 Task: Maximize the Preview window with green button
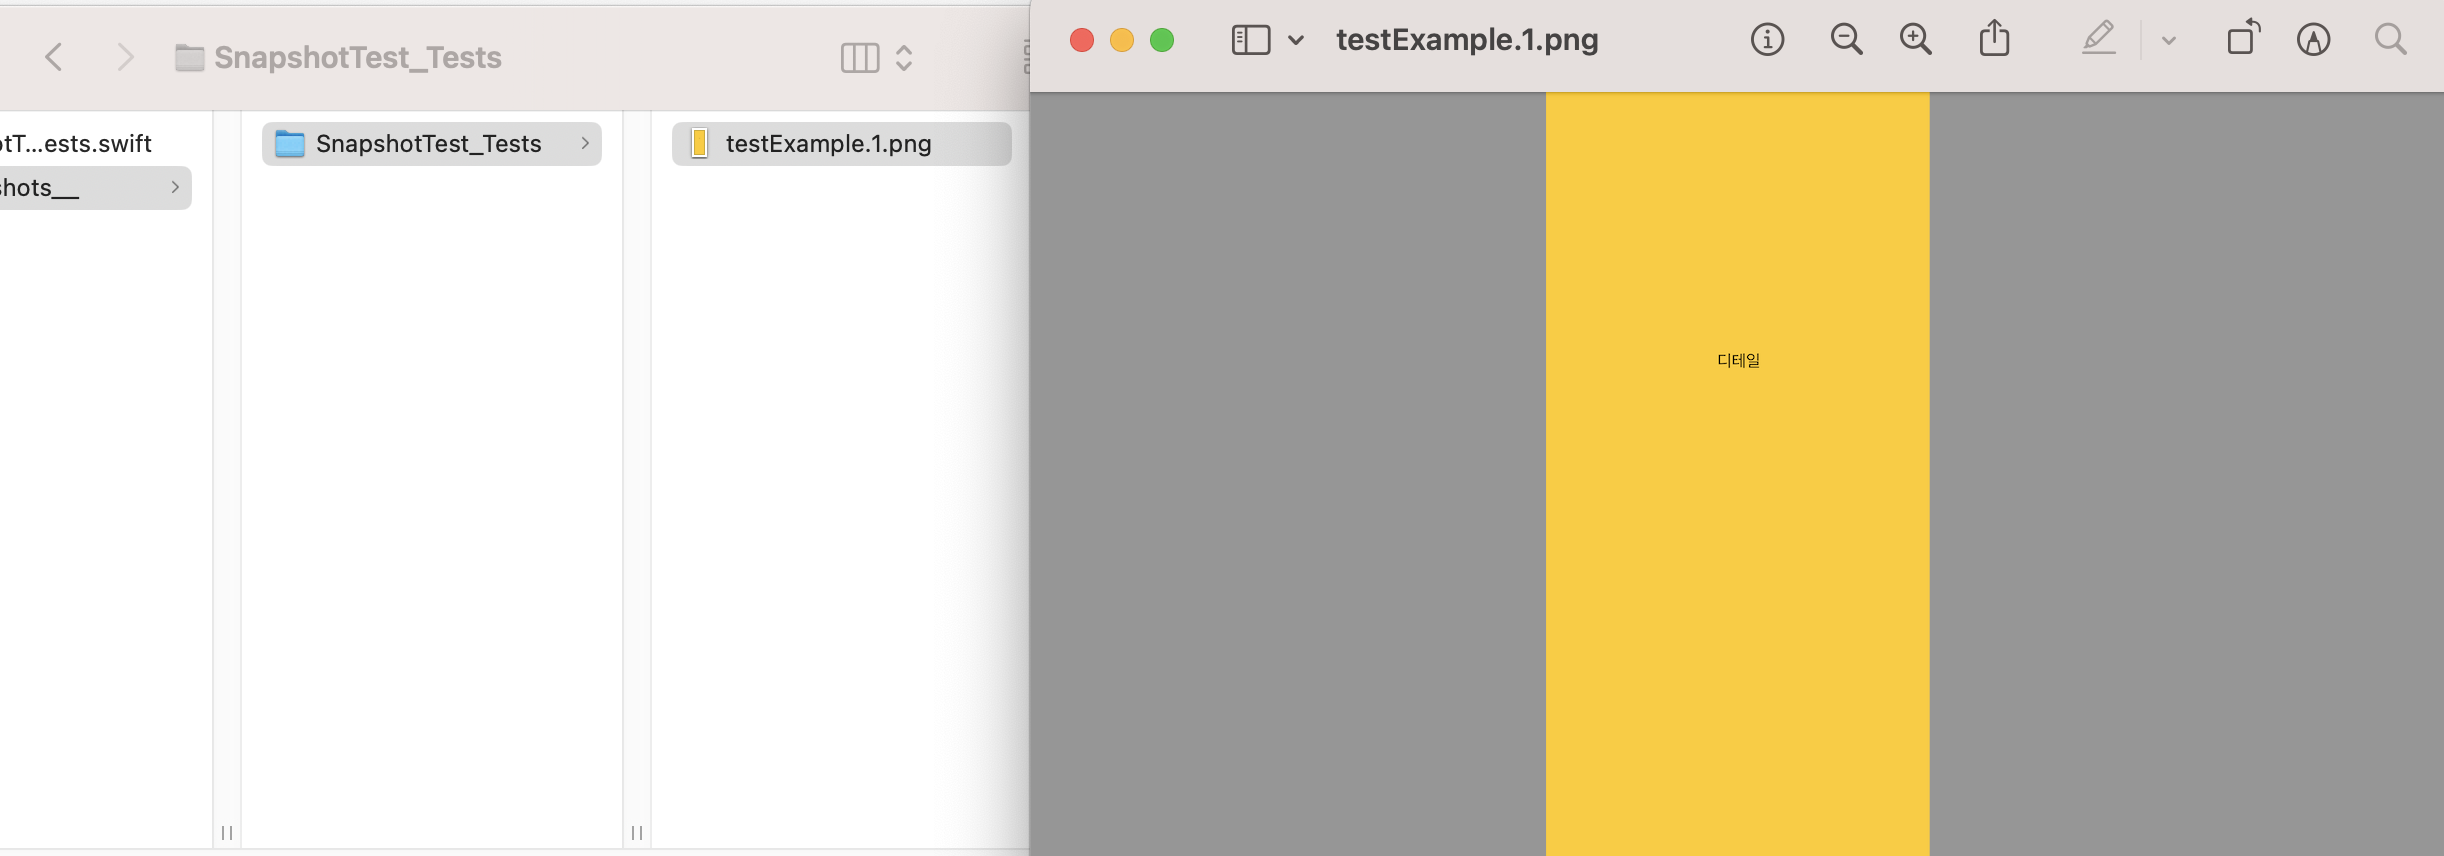(x=1162, y=40)
